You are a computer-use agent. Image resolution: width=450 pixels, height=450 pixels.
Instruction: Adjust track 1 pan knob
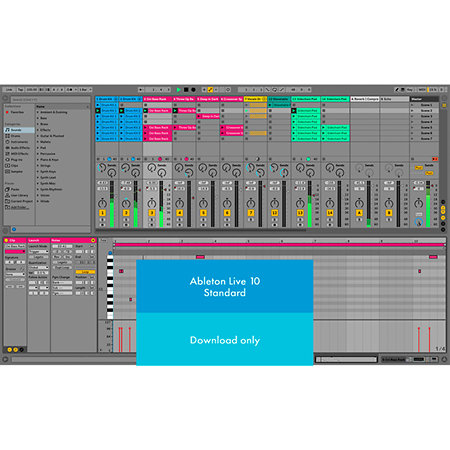tap(102, 203)
